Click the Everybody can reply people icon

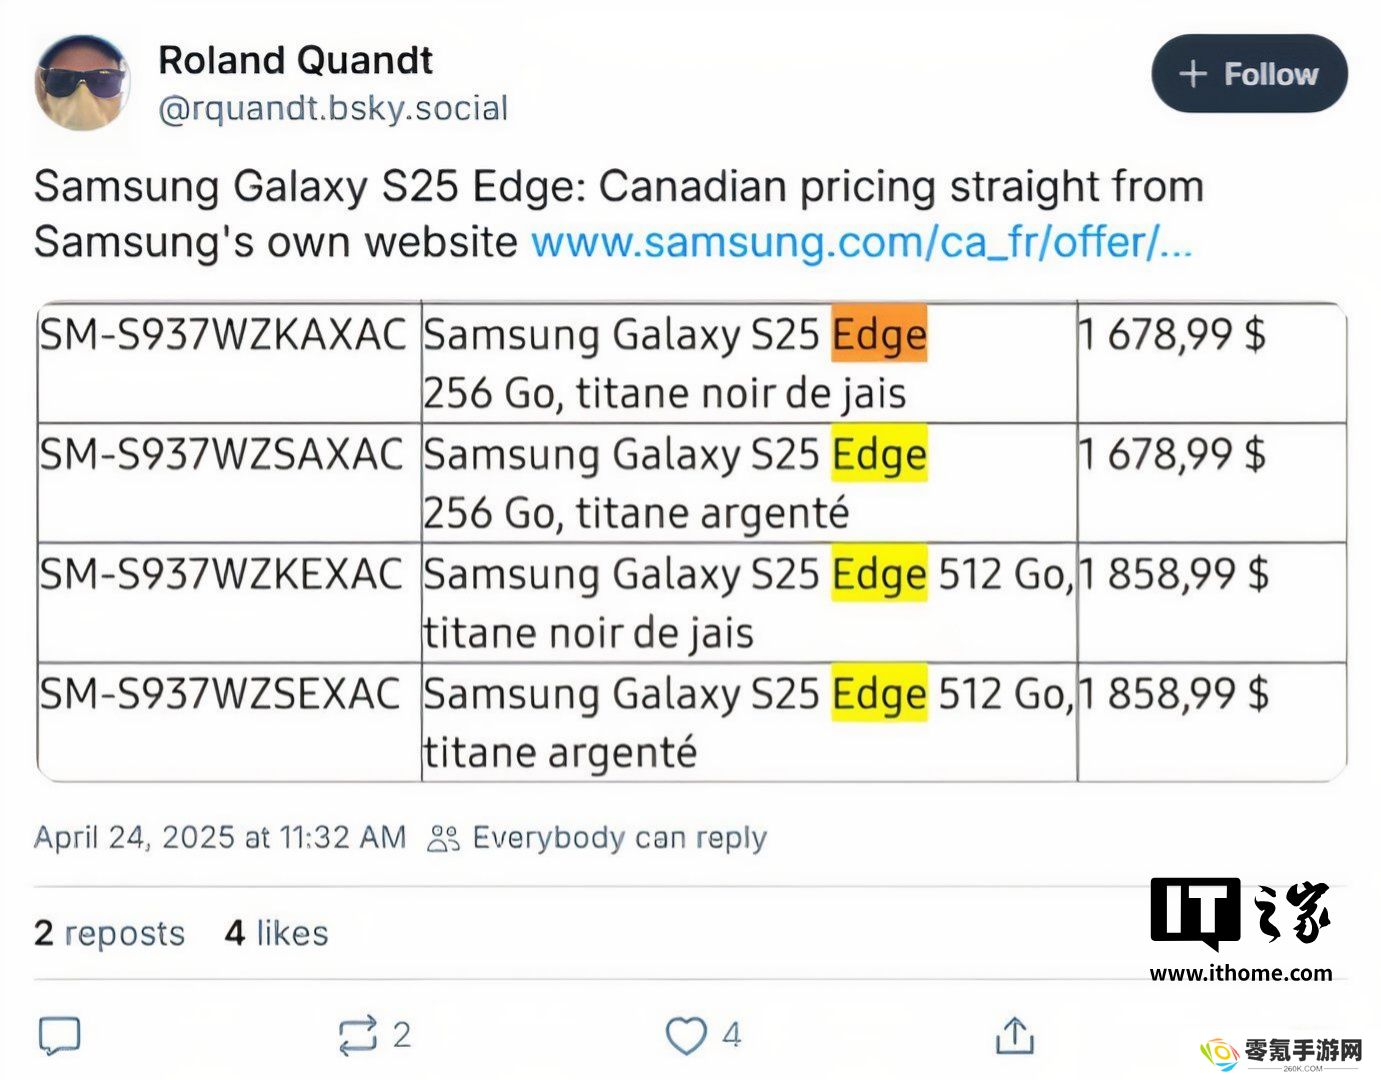point(443,838)
